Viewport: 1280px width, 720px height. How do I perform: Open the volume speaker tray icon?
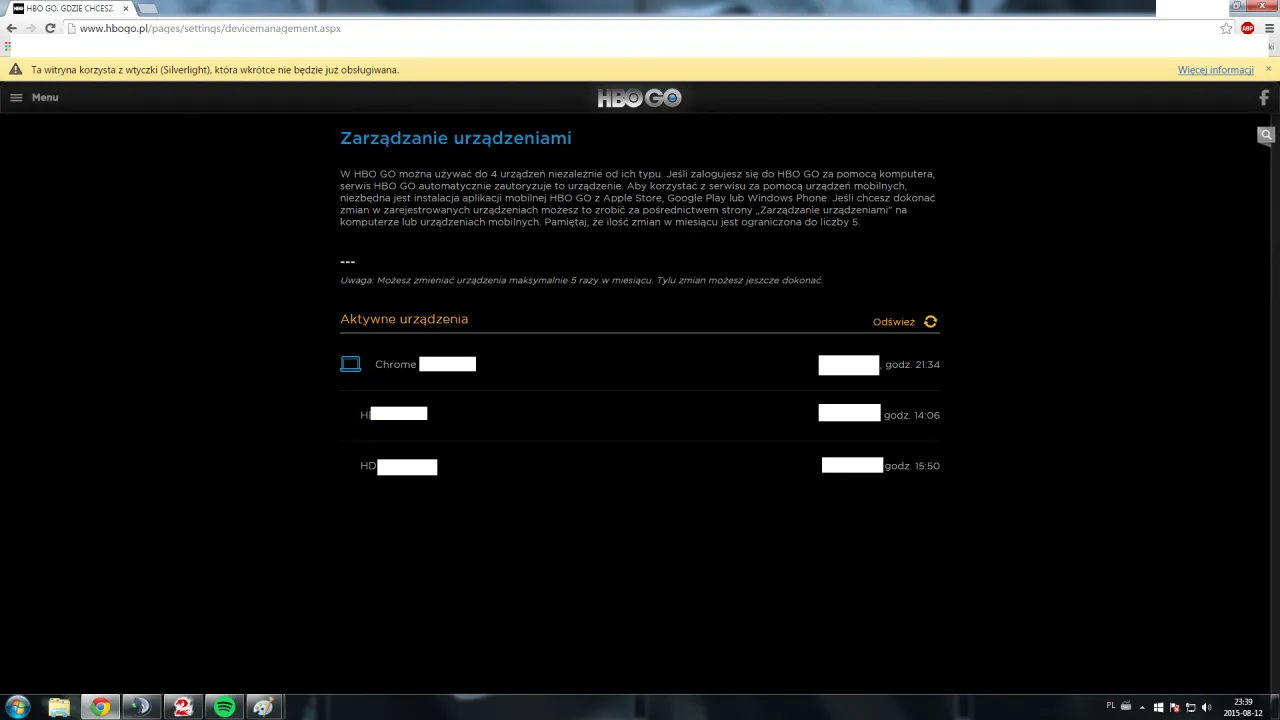(x=1206, y=707)
